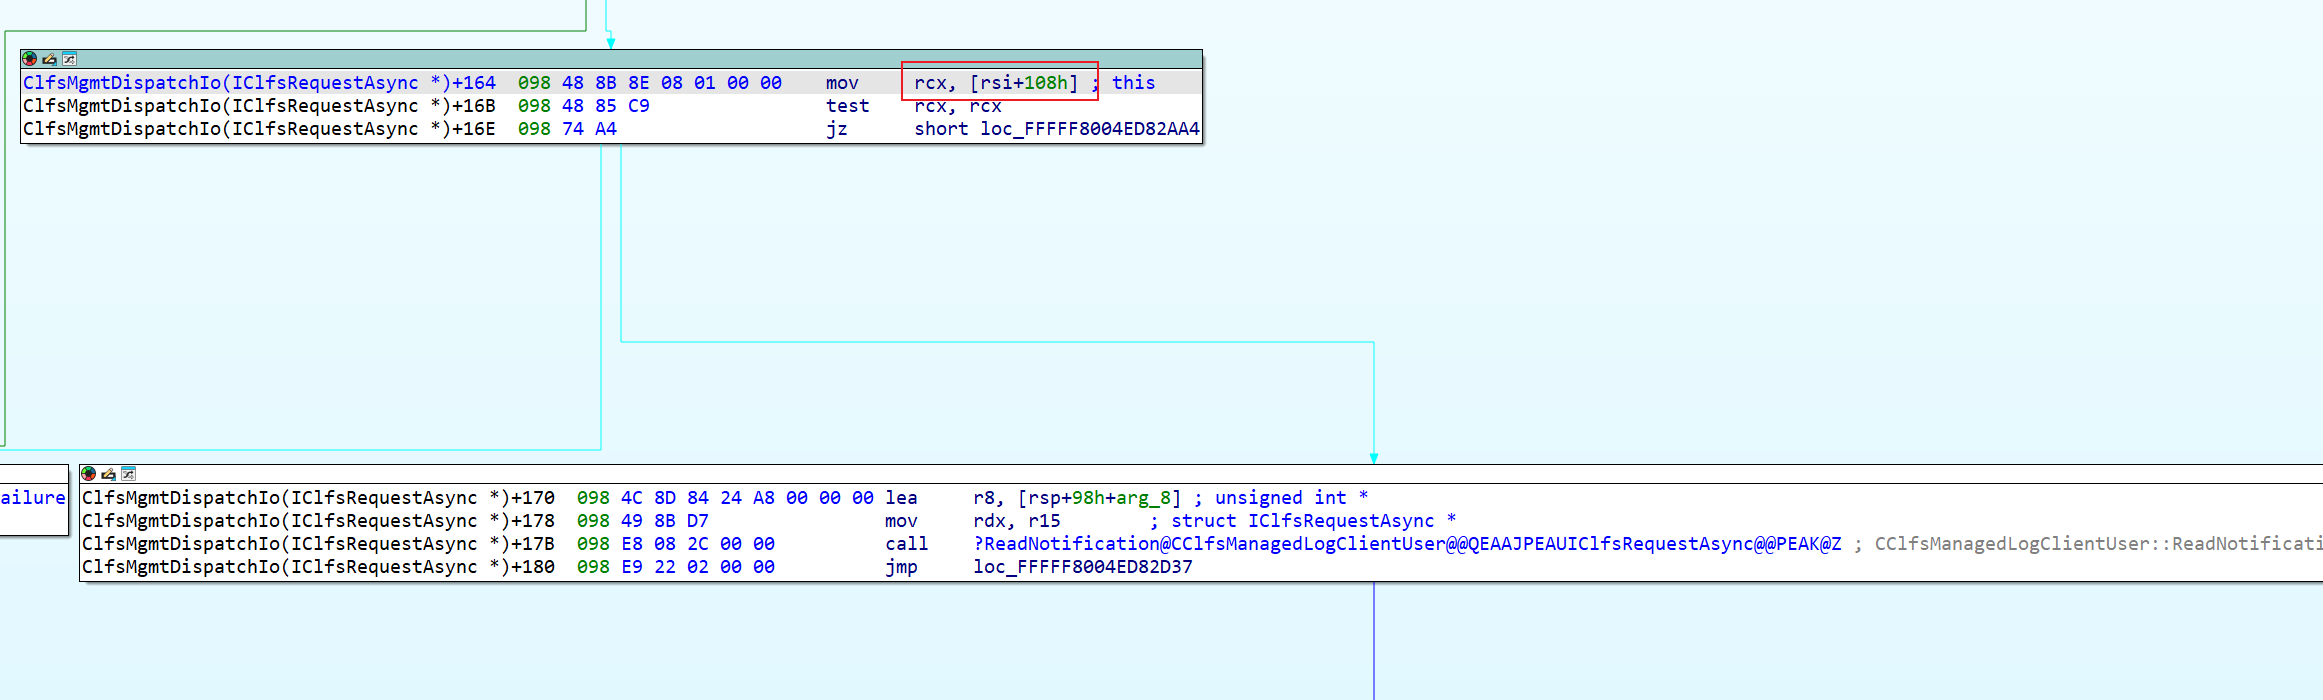Follow the loc_FFFFF8004ED82D37 jmp target
The height and width of the screenshot is (700, 2323).
[x=1082, y=567]
